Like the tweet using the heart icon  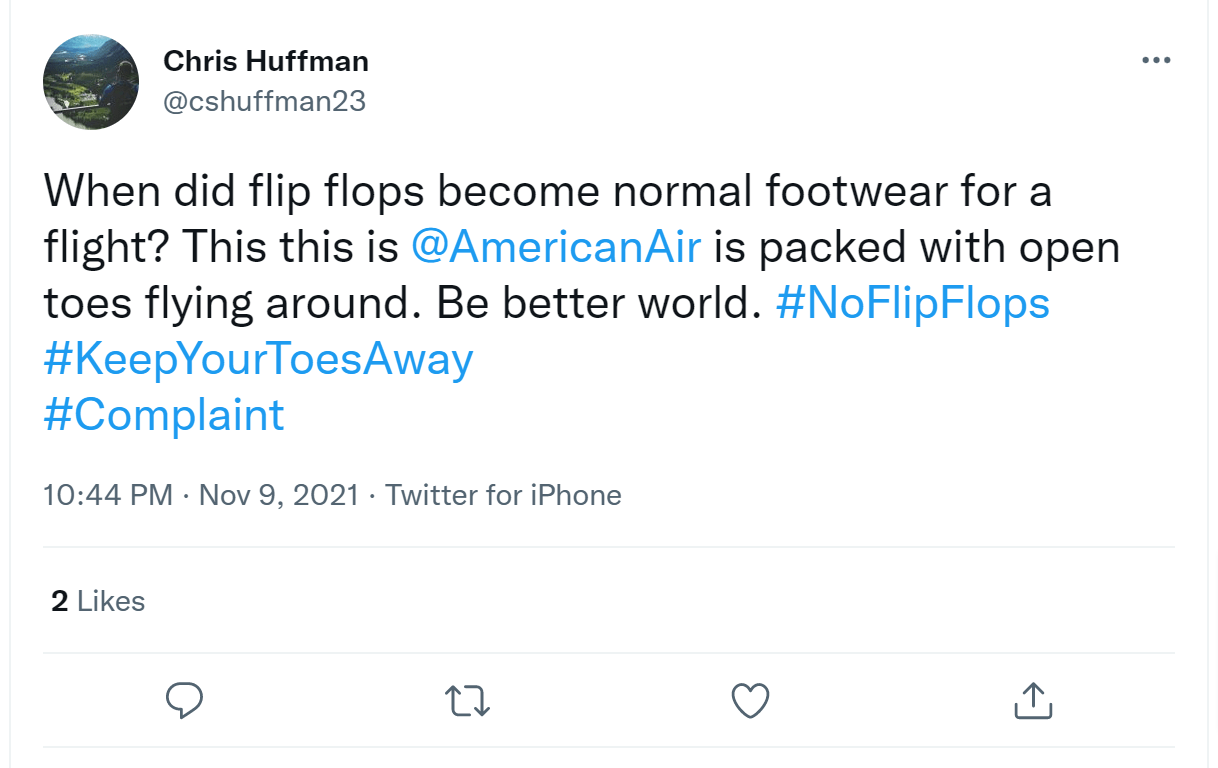(x=749, y=701)
